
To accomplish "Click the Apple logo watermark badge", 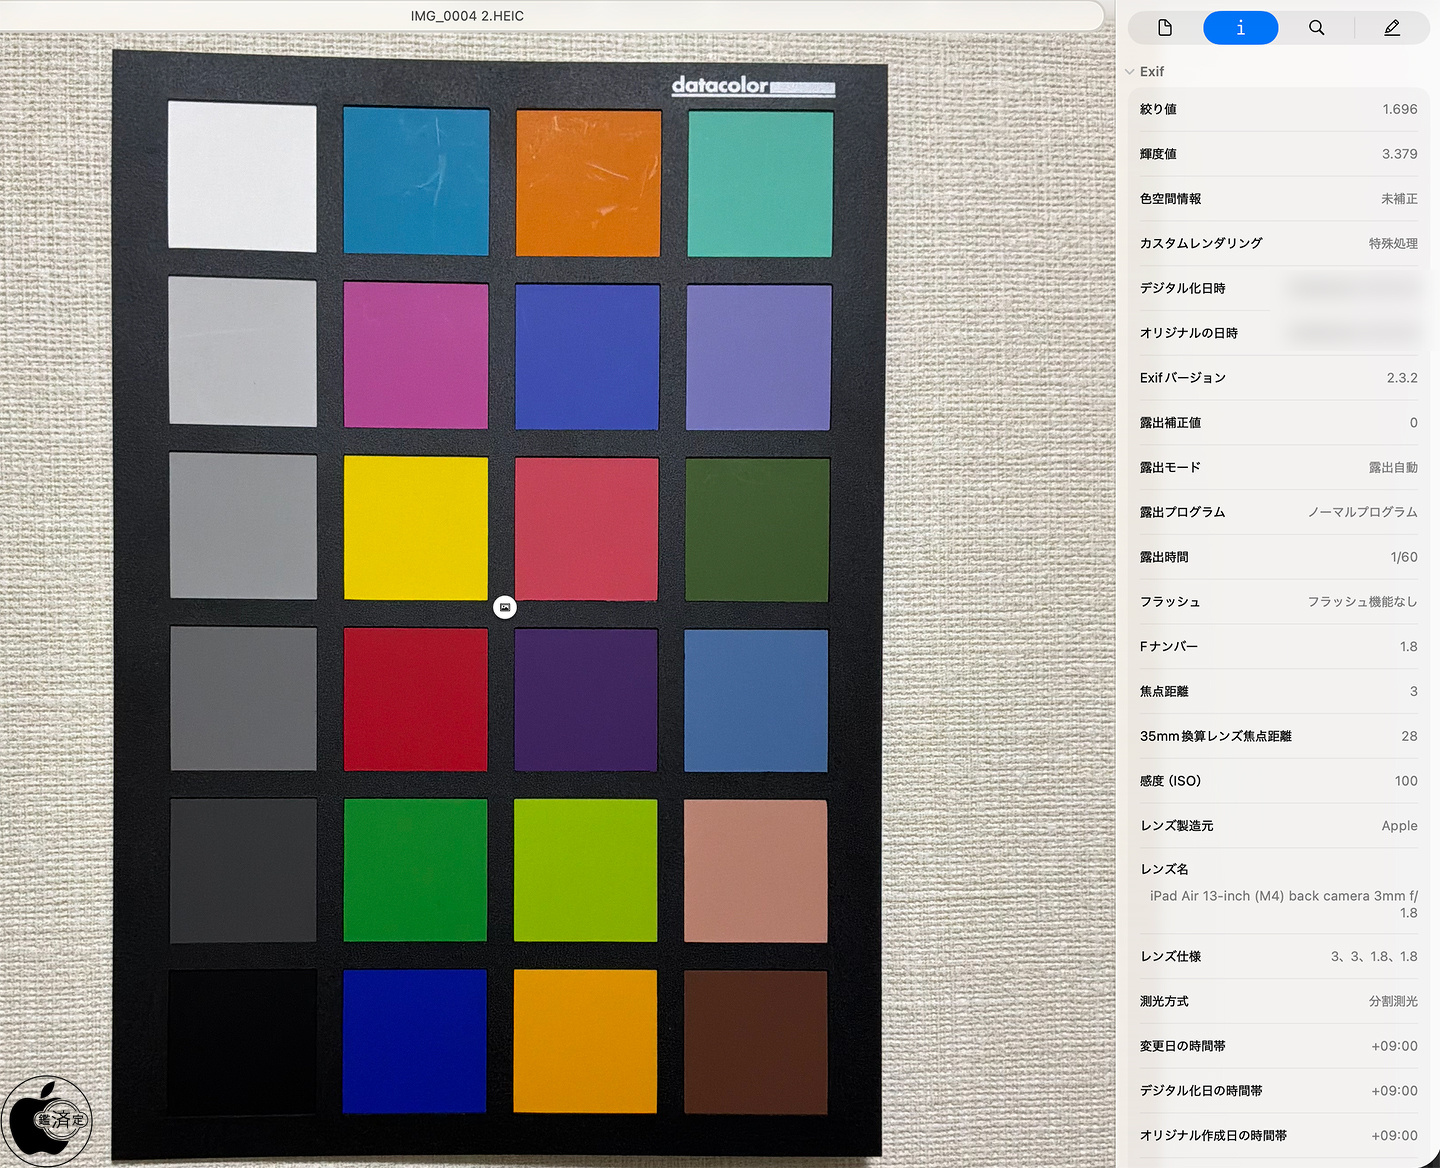I will point(47,1120).
